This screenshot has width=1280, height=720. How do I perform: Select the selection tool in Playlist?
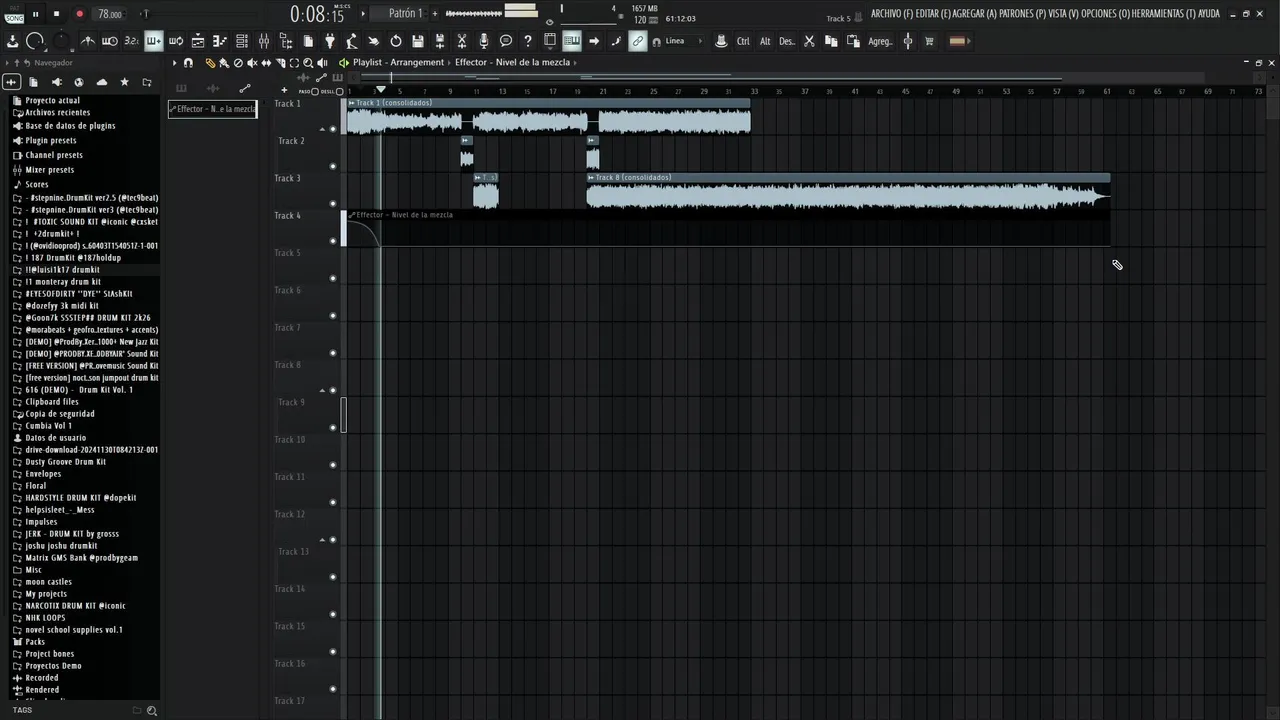[294, 63]
